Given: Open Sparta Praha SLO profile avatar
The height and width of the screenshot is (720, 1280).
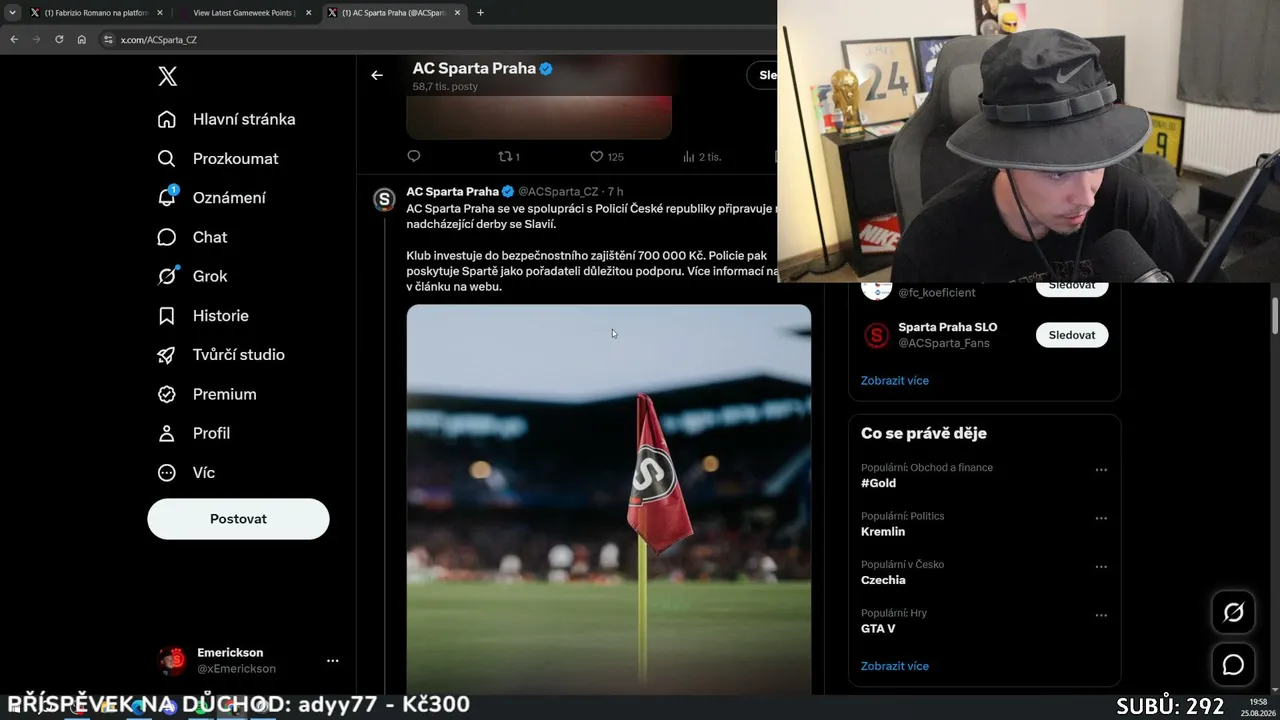Looking at the screenshot, I should click(877, 335).
